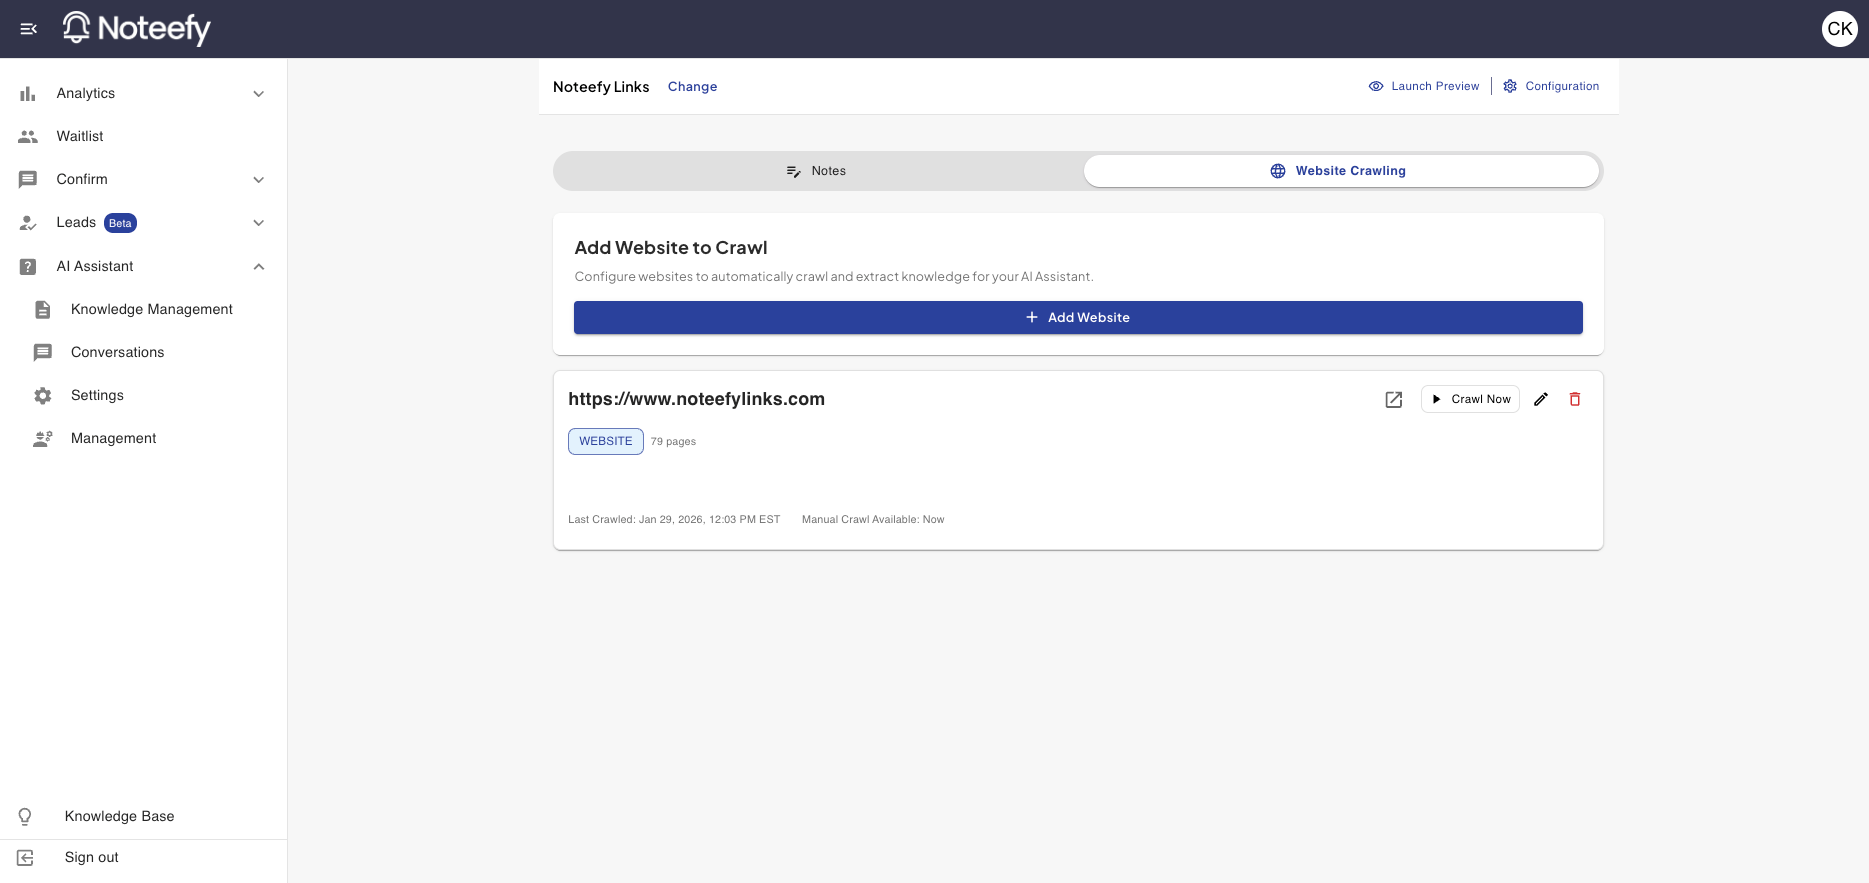Open Configuration gear link
The width and height of the screenshot is (1869, 883).
click(1551, 86)
